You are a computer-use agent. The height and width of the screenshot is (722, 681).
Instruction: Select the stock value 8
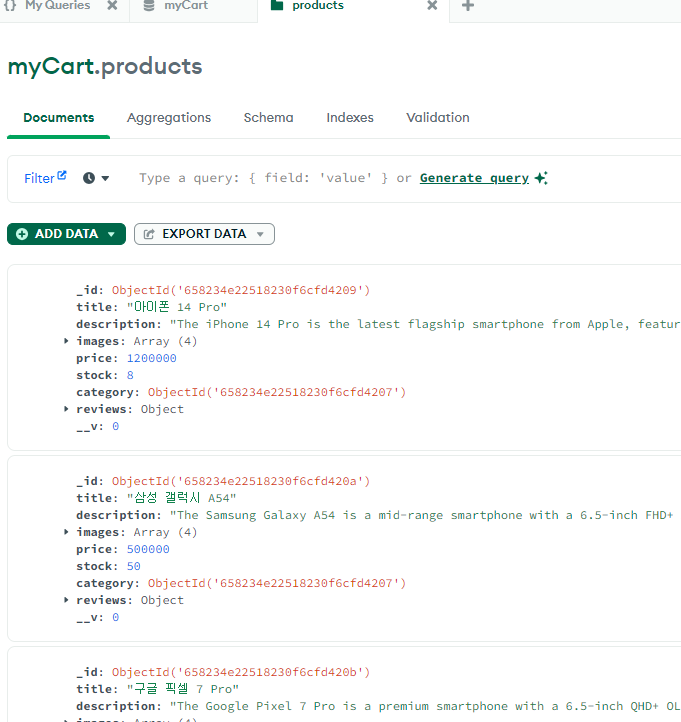click(x=130, y=375)
